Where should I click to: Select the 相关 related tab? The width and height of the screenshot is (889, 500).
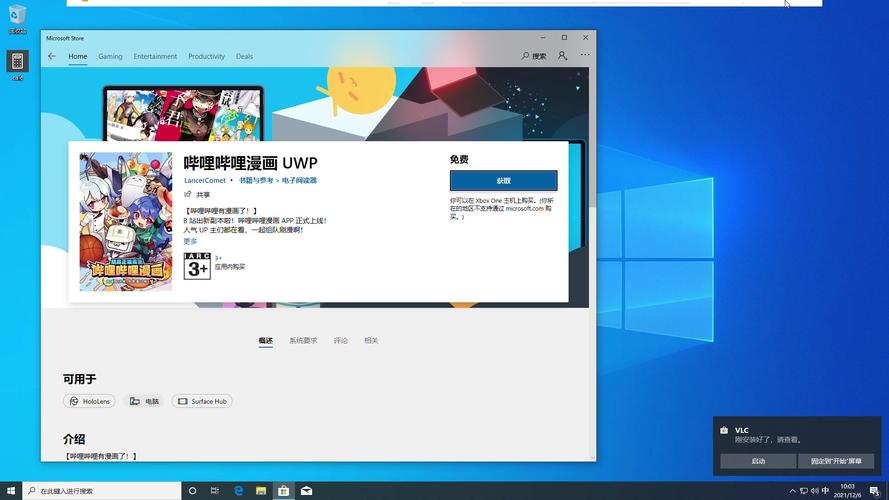pyautogui.click(x=371, y=341)
